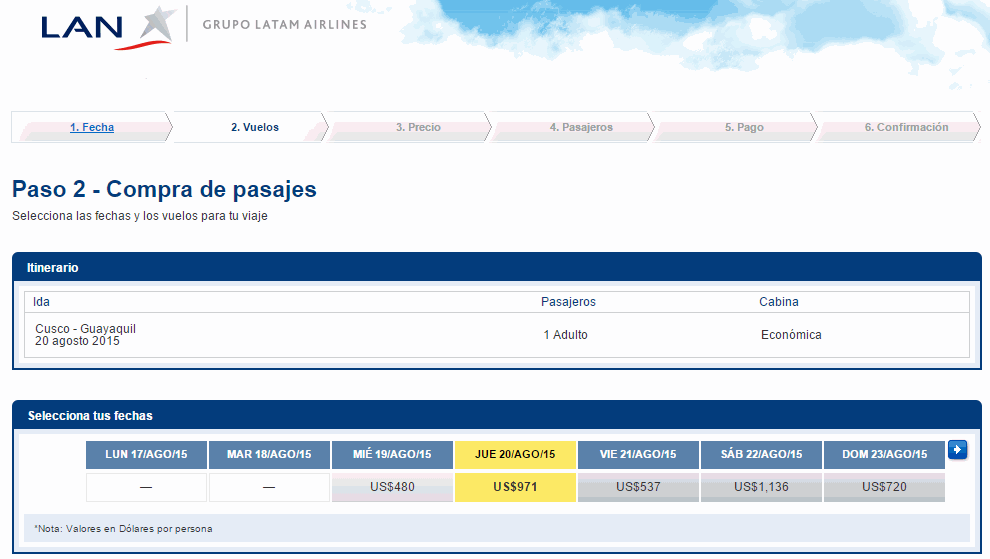The width and height of the screenshot is (990, 559).
Task: Choose the US$720 fare
Action: click(884, 488)
